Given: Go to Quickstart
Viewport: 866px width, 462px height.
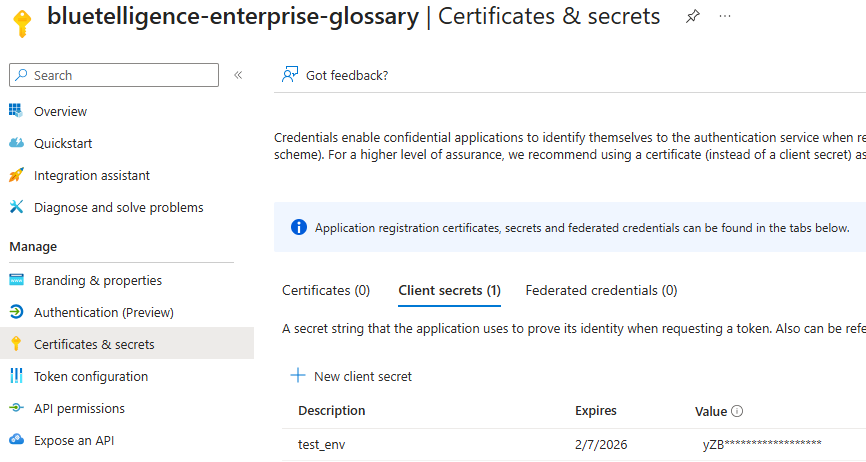Looking at the screenshot, I should point(63,144).
